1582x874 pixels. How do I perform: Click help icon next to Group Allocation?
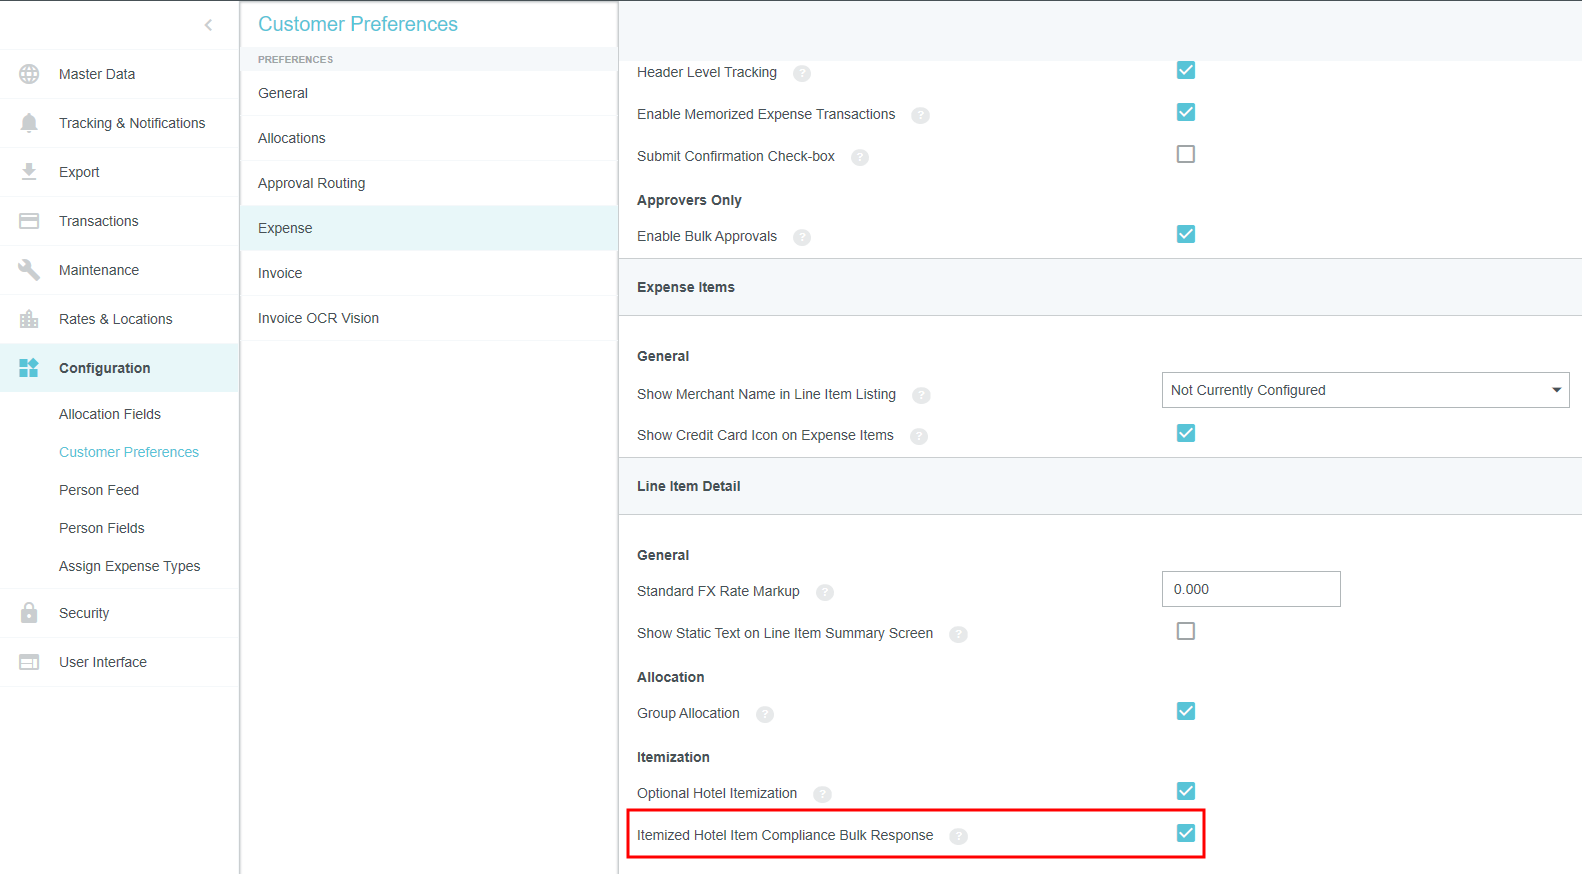tap(765, 714)
